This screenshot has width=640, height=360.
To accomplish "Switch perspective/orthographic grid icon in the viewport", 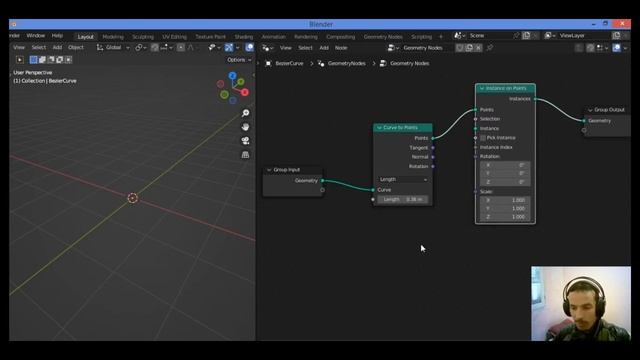I will 245,155.
